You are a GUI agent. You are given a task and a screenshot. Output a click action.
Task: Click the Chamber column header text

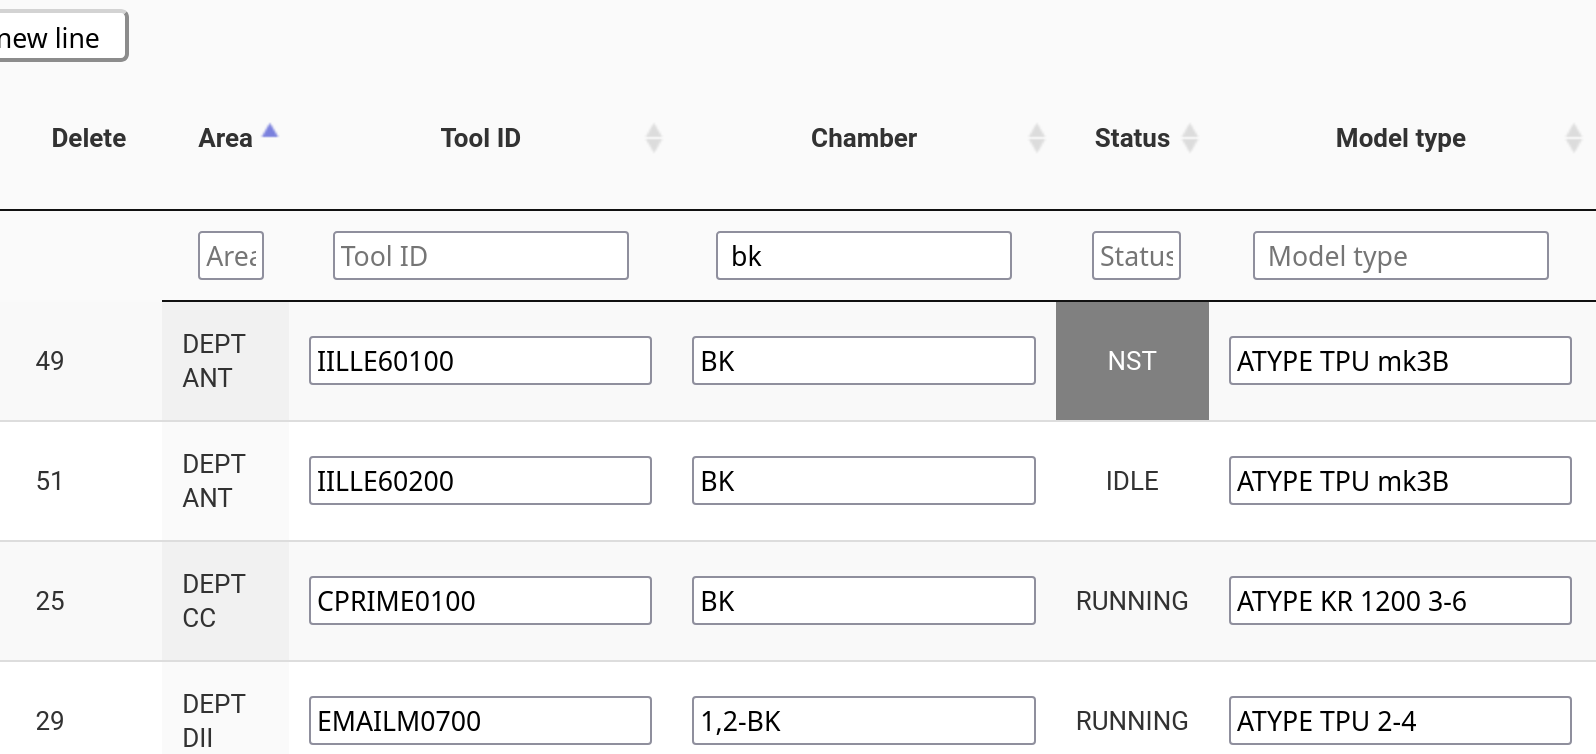[x=864, y=138]
